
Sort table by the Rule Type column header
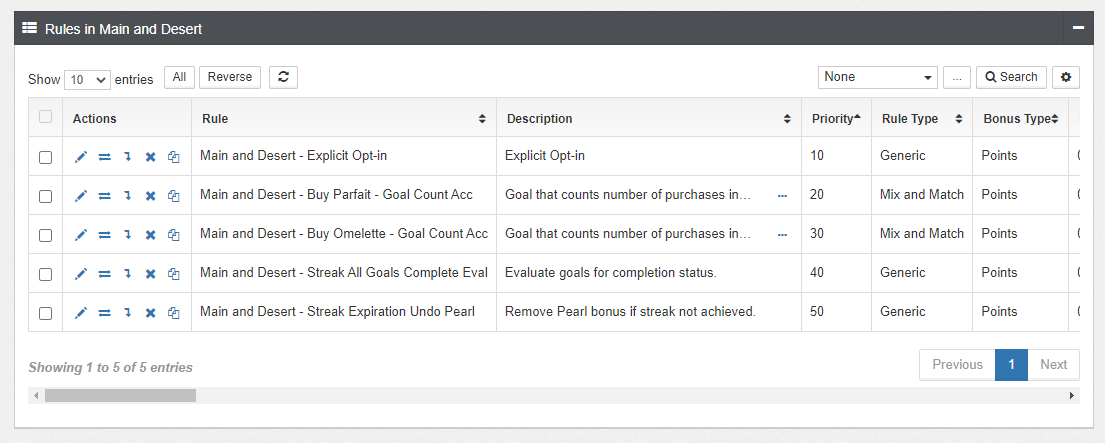point(920,118)
